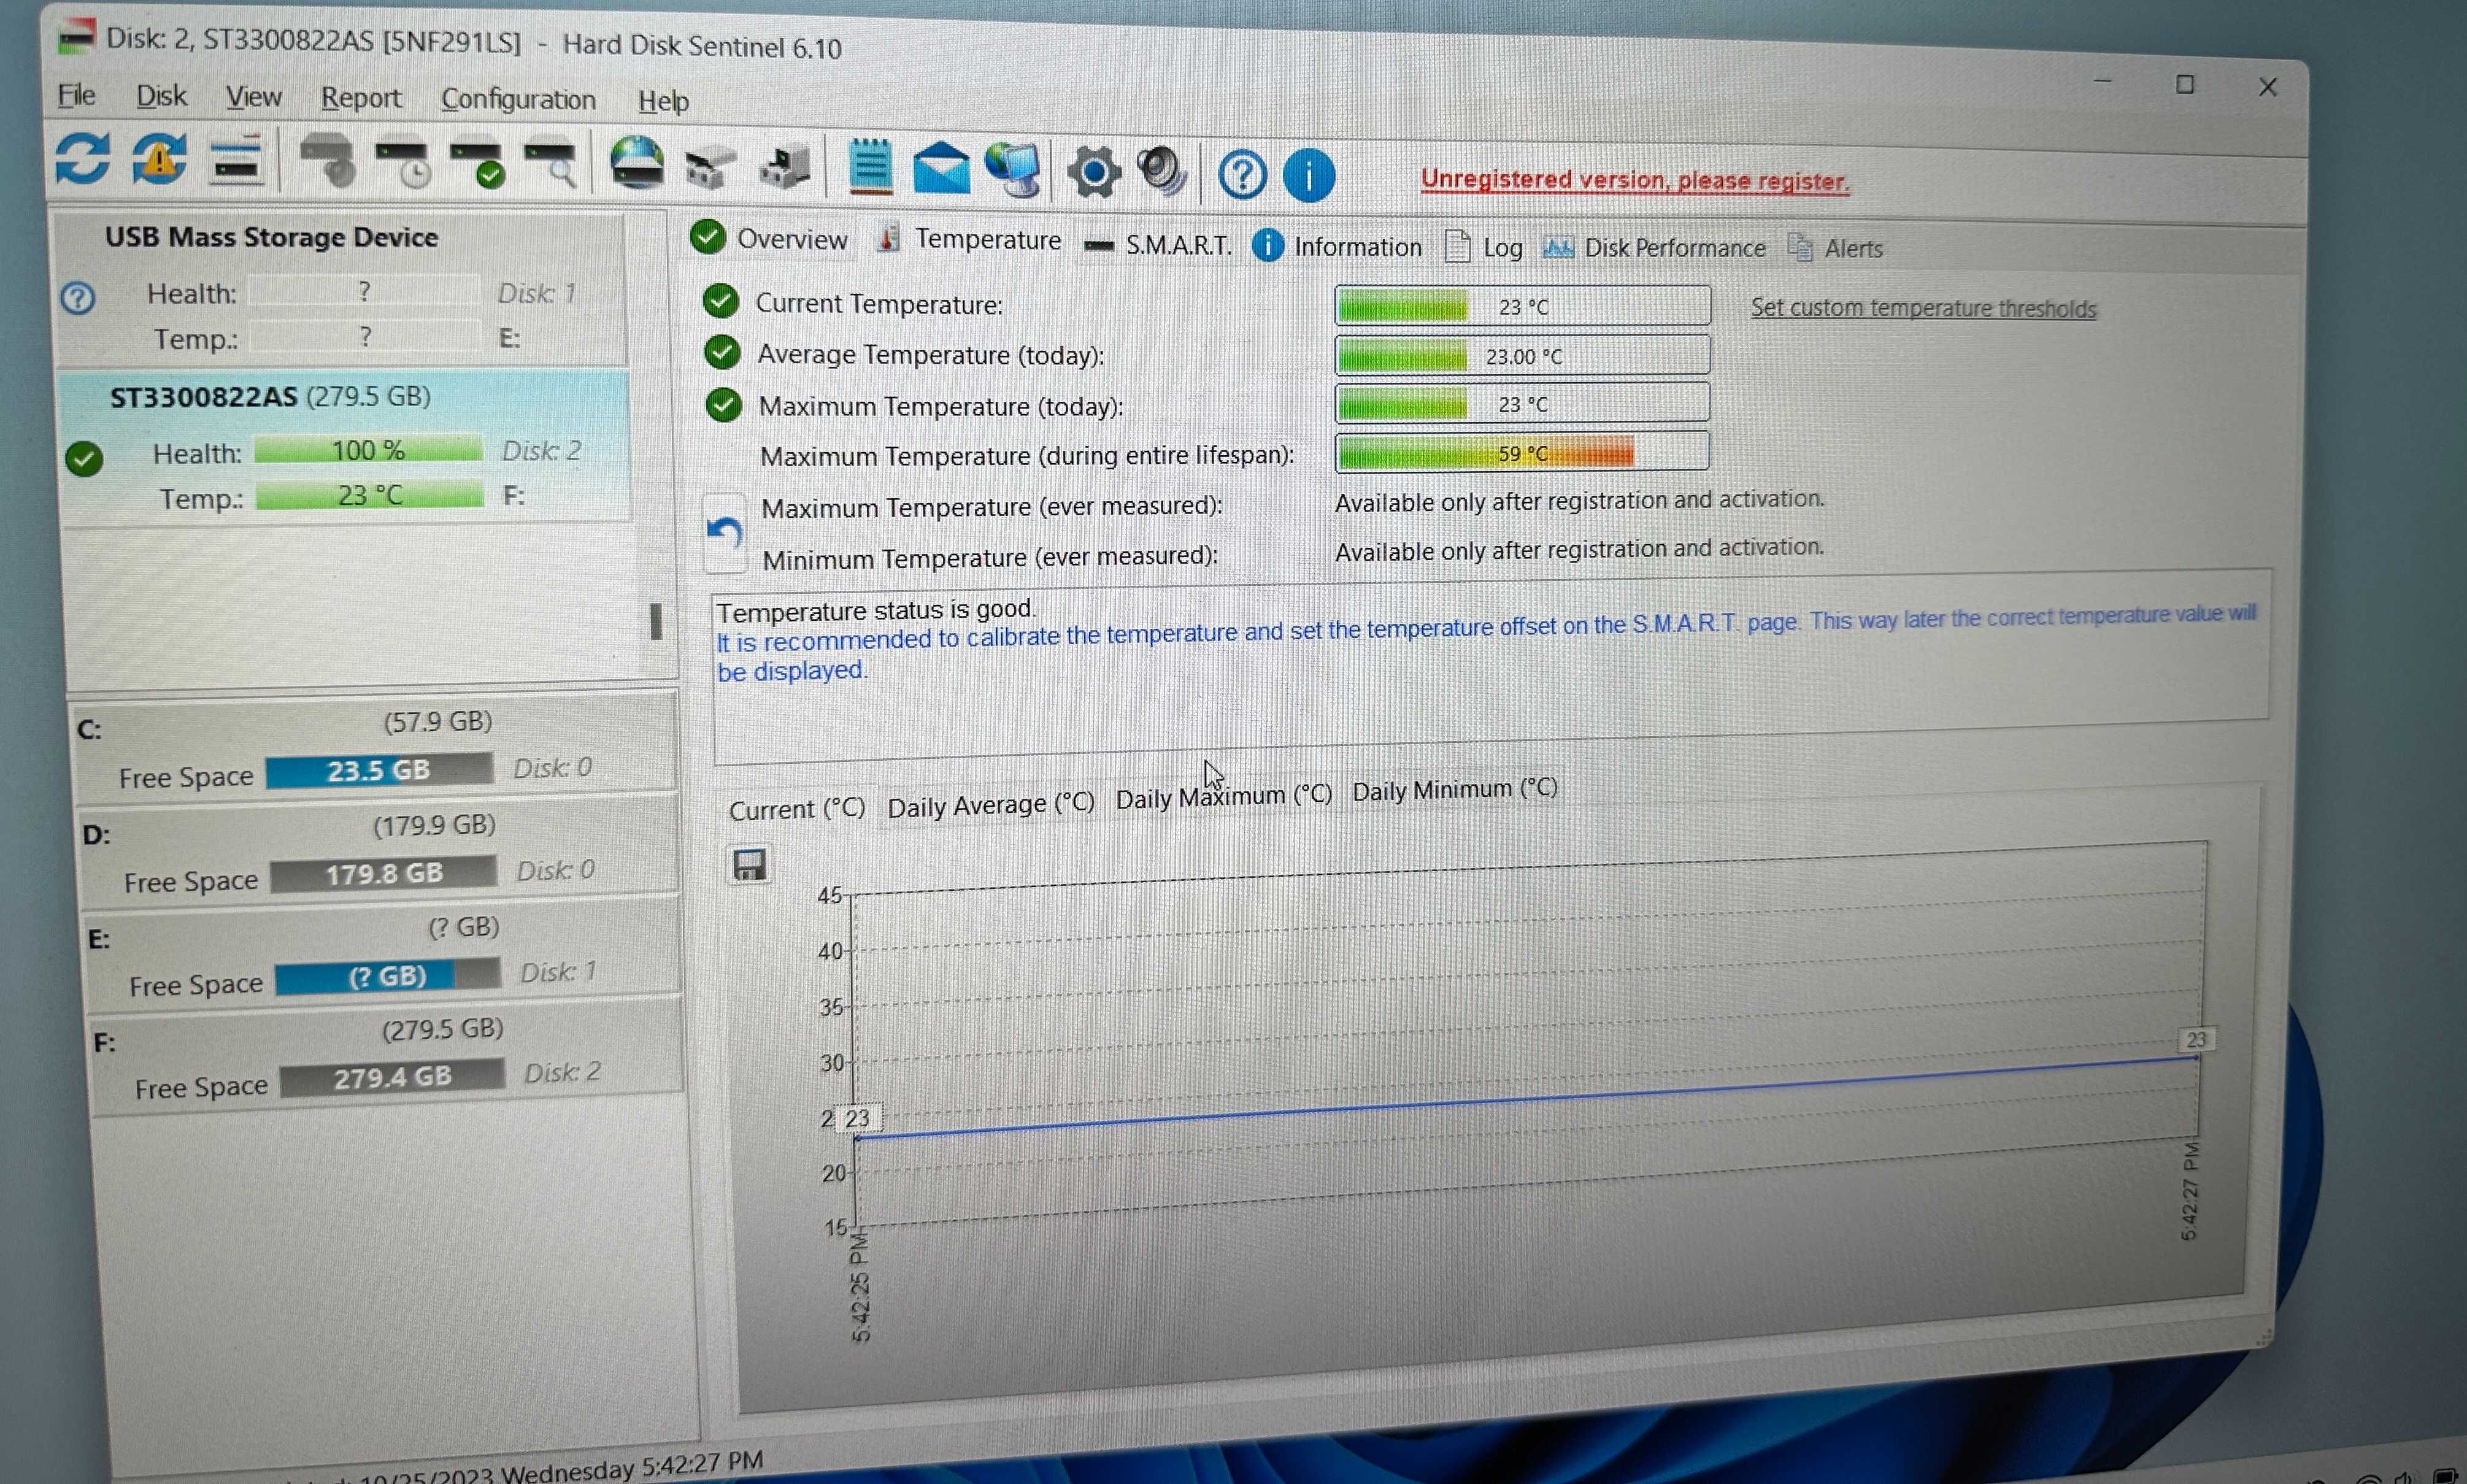Select the USB Mass Storage Device disk
This screenshot has width=2467, height=1484.
(340, 288)
